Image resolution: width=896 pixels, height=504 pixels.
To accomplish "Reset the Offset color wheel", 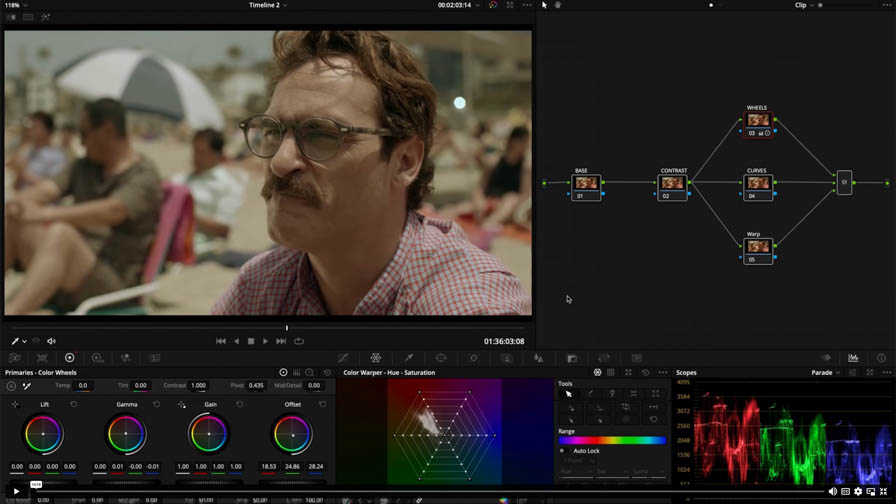I will click(322, 404).
